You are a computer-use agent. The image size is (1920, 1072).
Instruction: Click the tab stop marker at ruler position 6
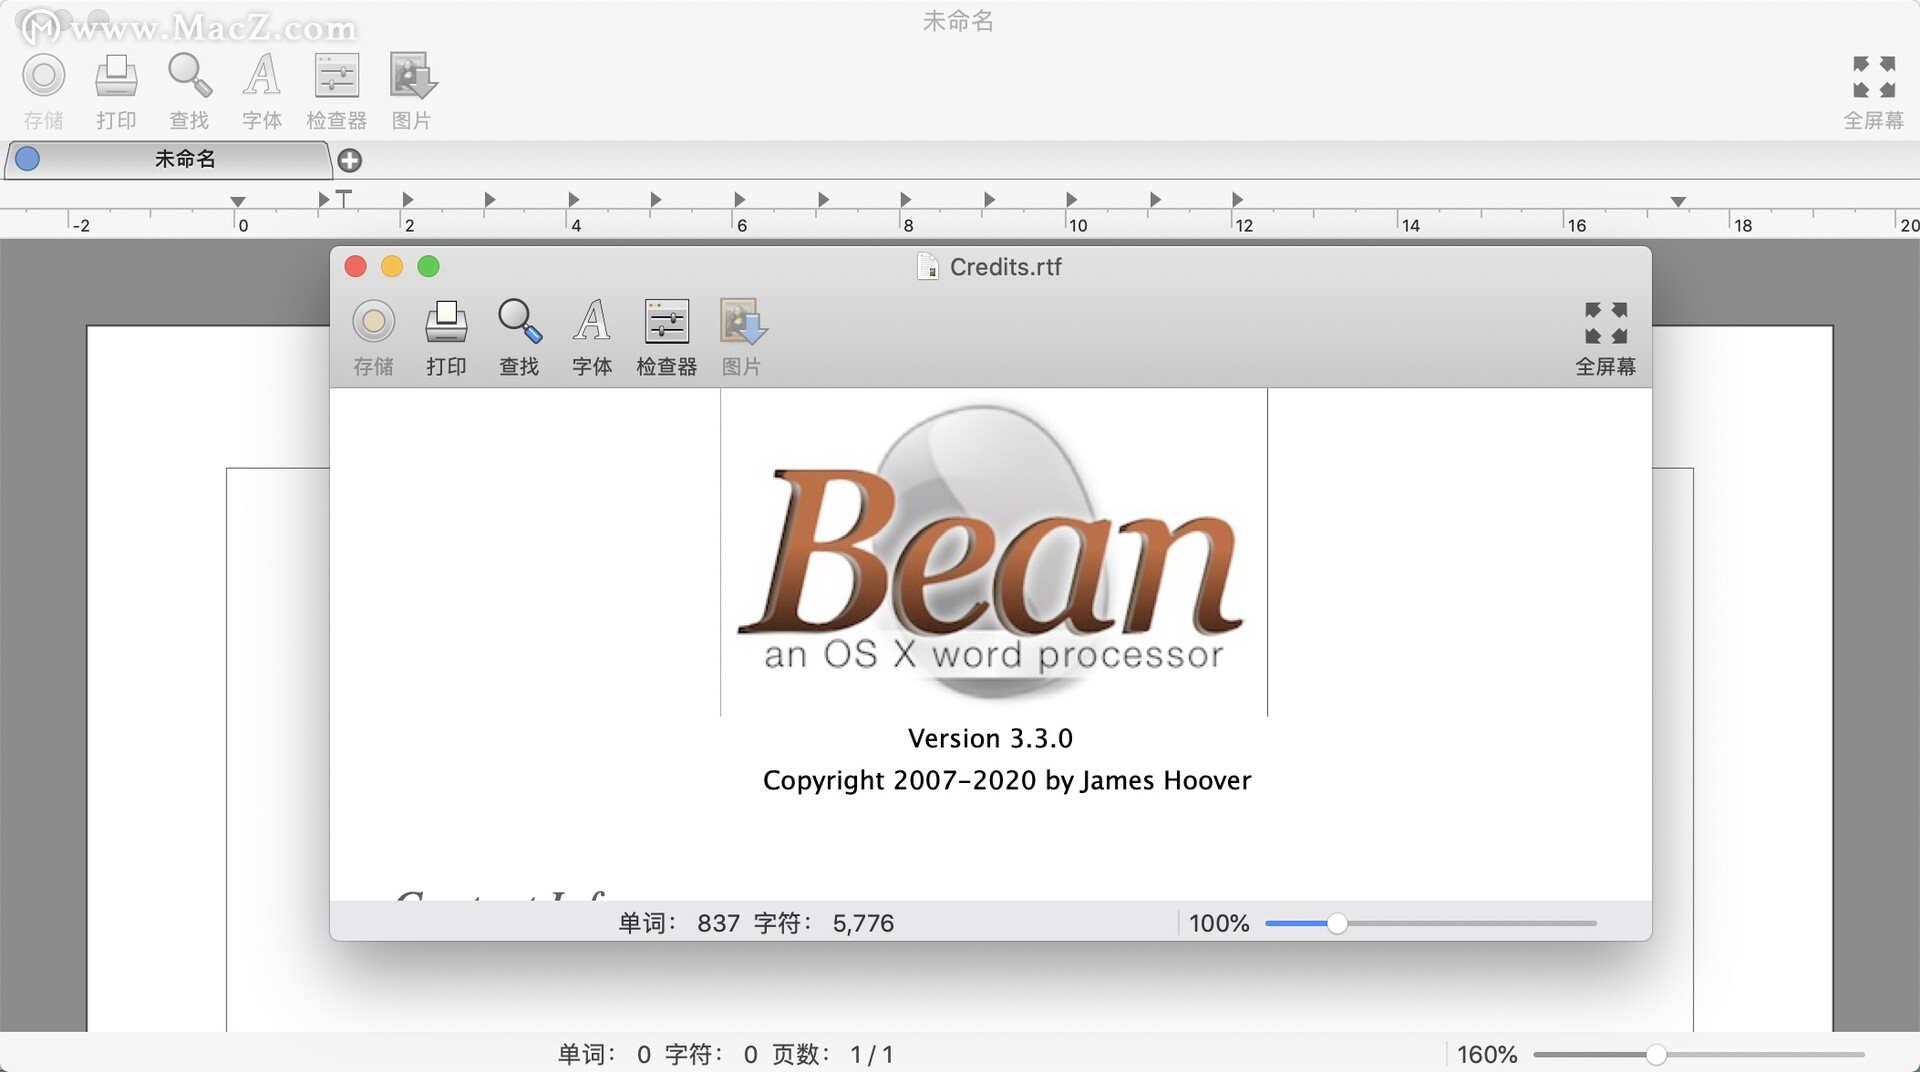[x=739, y=199]
